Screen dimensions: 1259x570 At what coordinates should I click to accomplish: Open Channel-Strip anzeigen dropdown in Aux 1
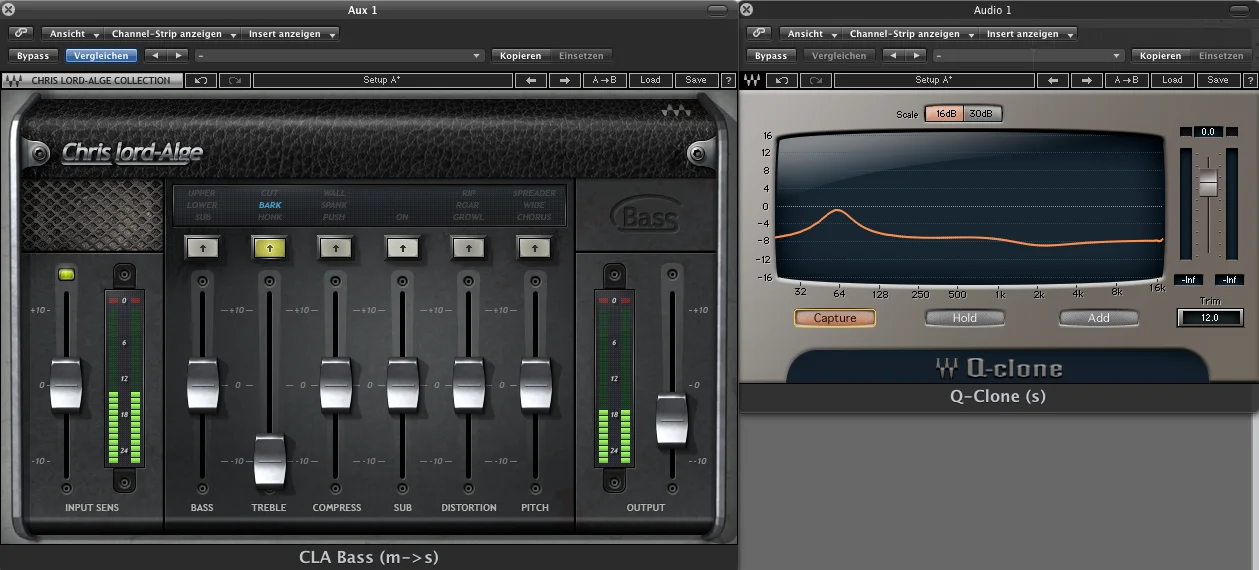(x=173, y=34)
